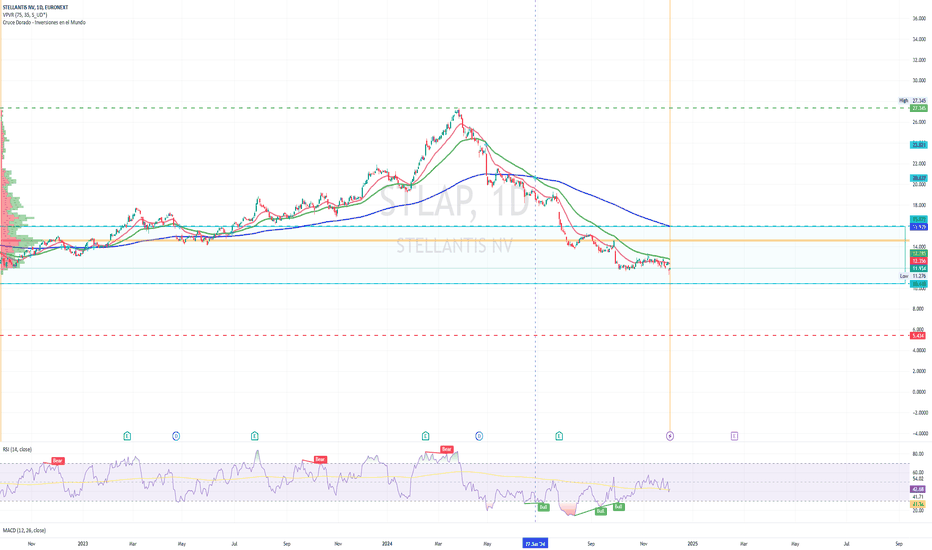The width and height of the screenshot is (932, 550).
Task: Click the purple event marker near December 2024
Action: pyautogui.click(x=670, y=436)
